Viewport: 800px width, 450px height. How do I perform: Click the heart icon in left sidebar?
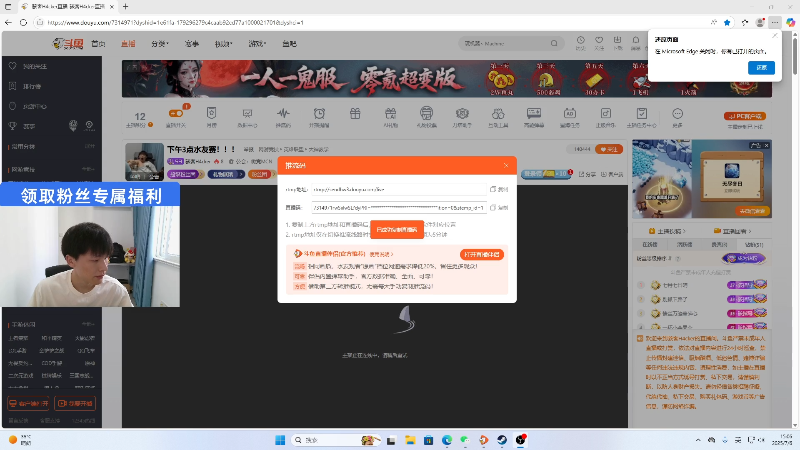13,66
